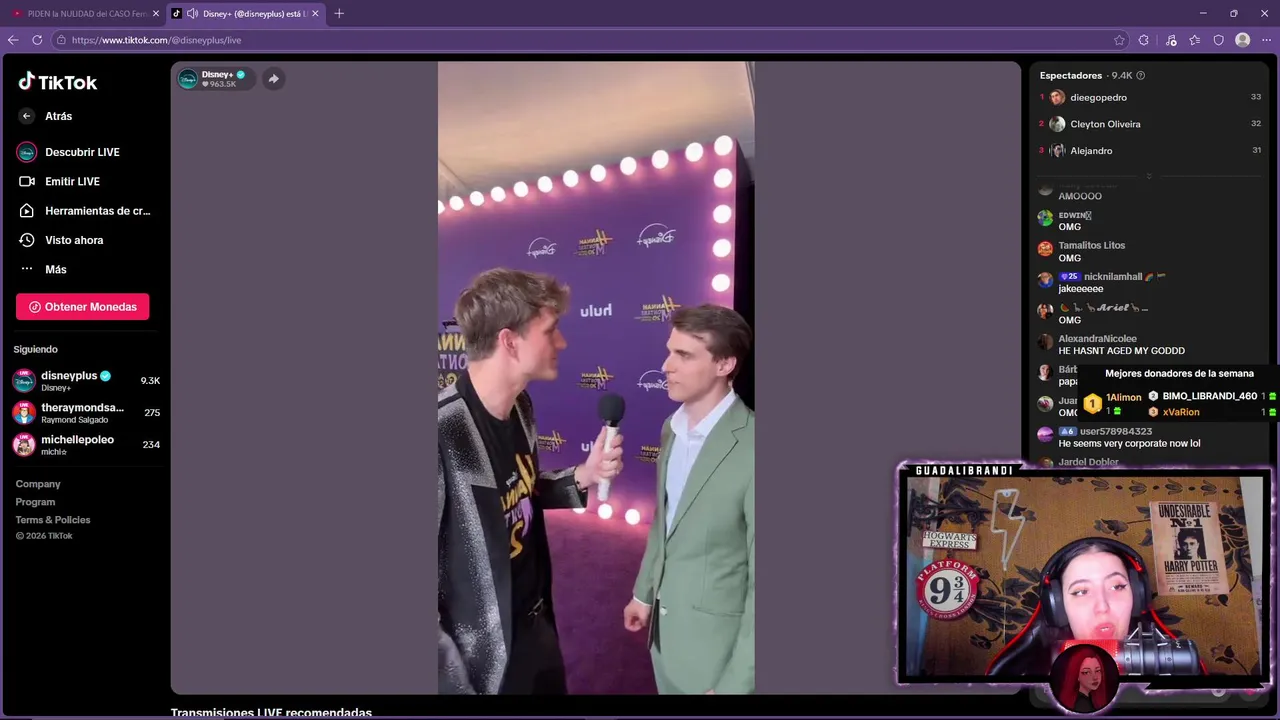The image size is (1280, 720).
Task: Click the live video player
Action: point(596,378)
